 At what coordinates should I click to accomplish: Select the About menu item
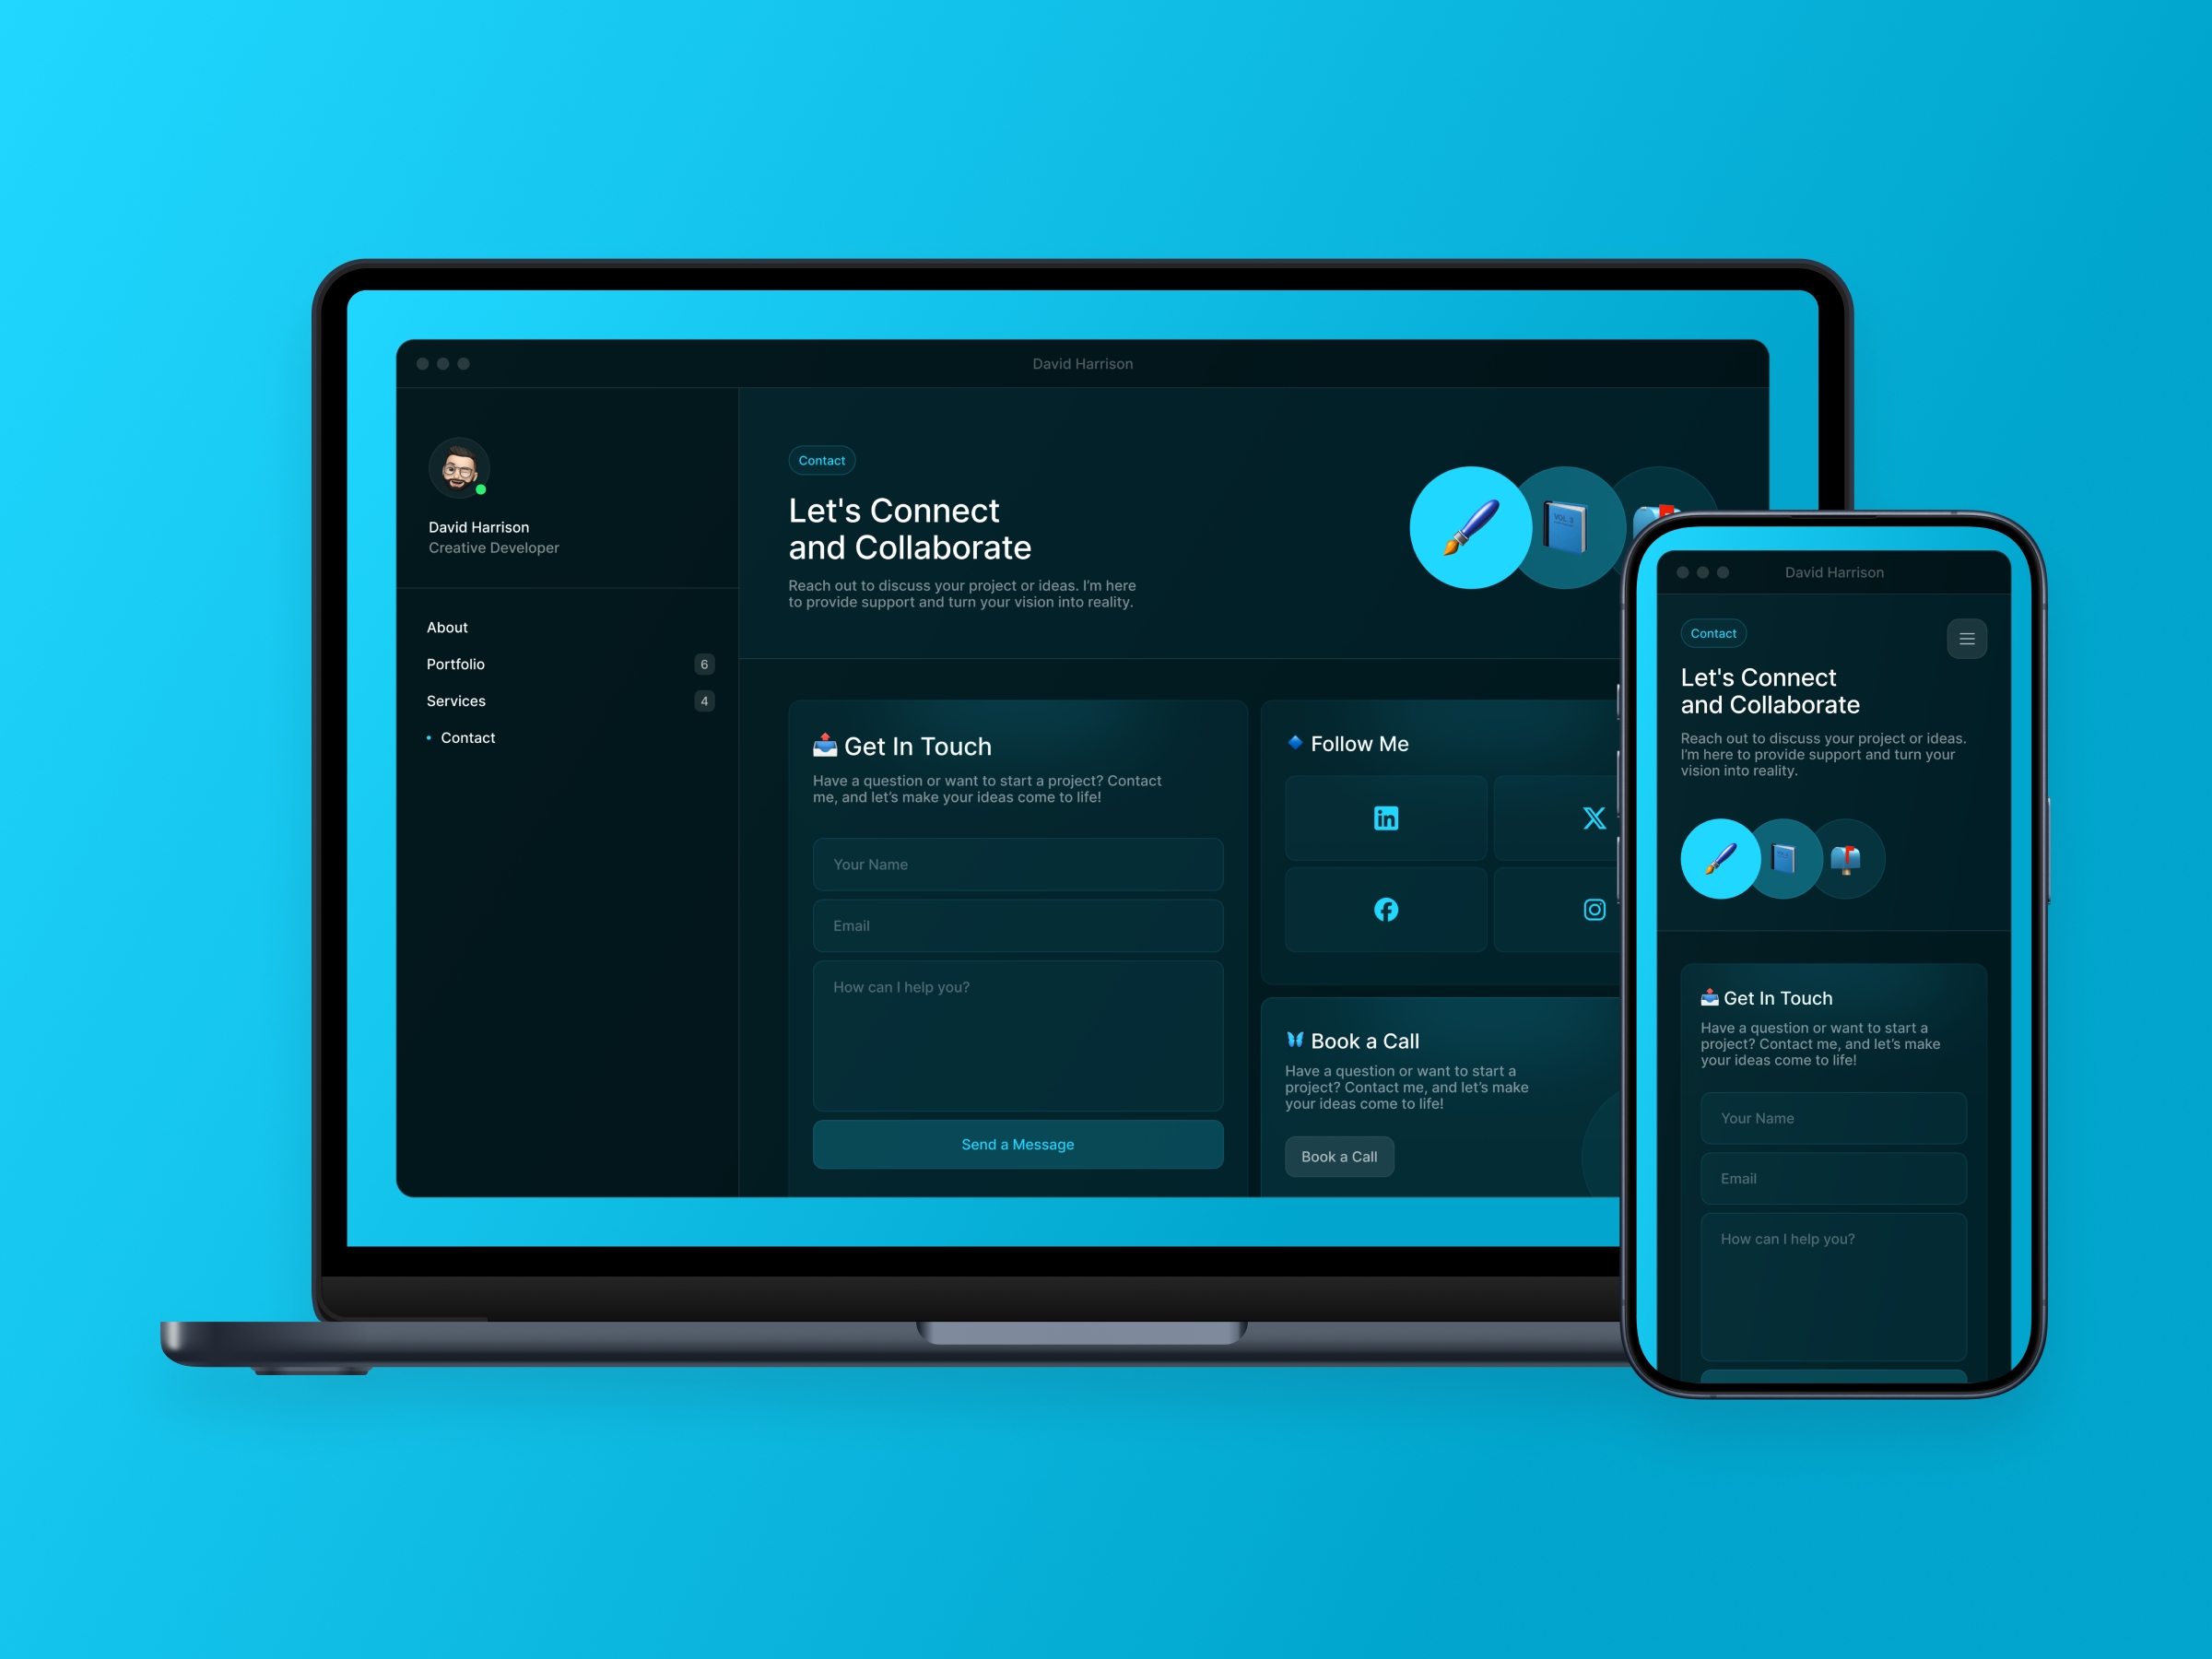tap(448, 626)
